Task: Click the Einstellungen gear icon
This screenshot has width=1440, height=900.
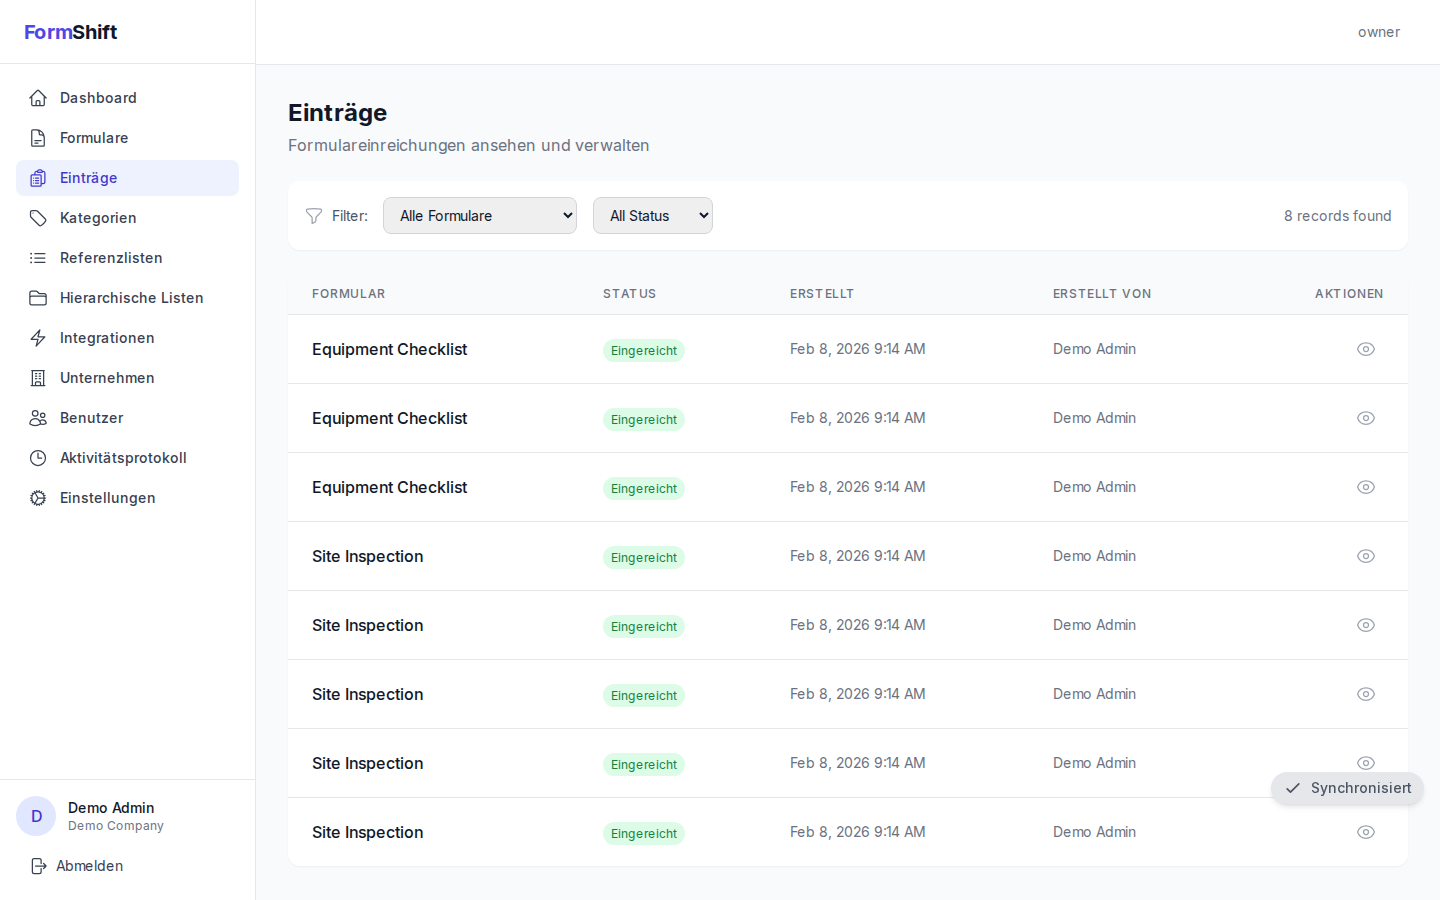Action: [x=38, y=498]
